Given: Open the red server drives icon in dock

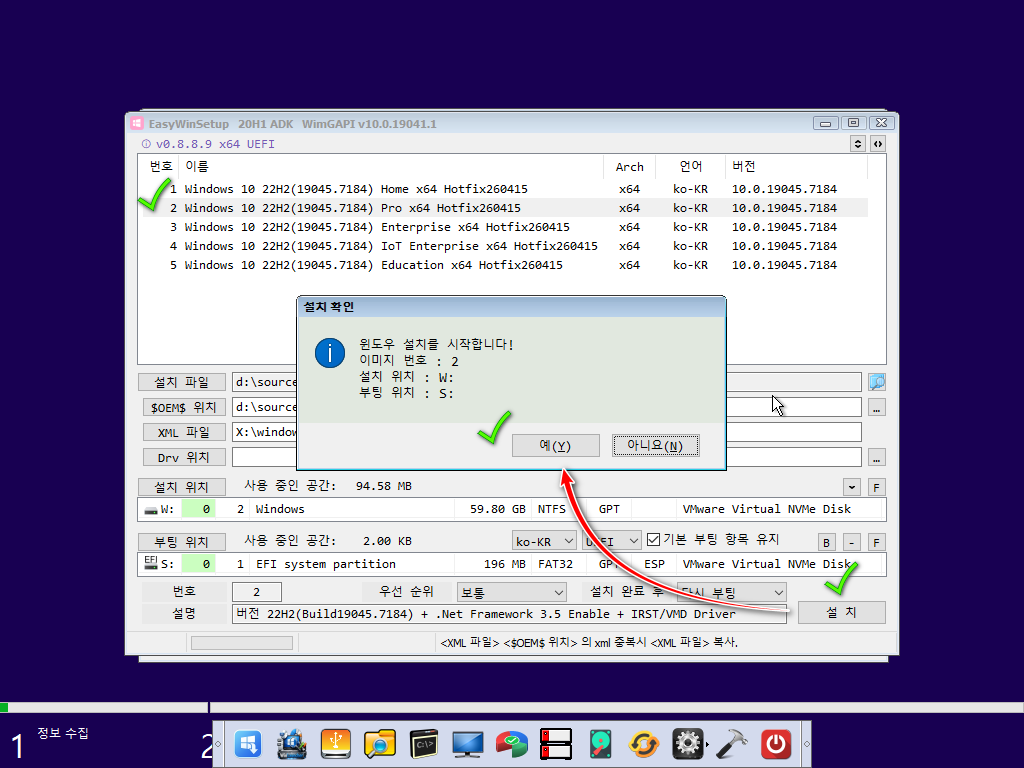Looking at the screenshot, I should 556,744.
